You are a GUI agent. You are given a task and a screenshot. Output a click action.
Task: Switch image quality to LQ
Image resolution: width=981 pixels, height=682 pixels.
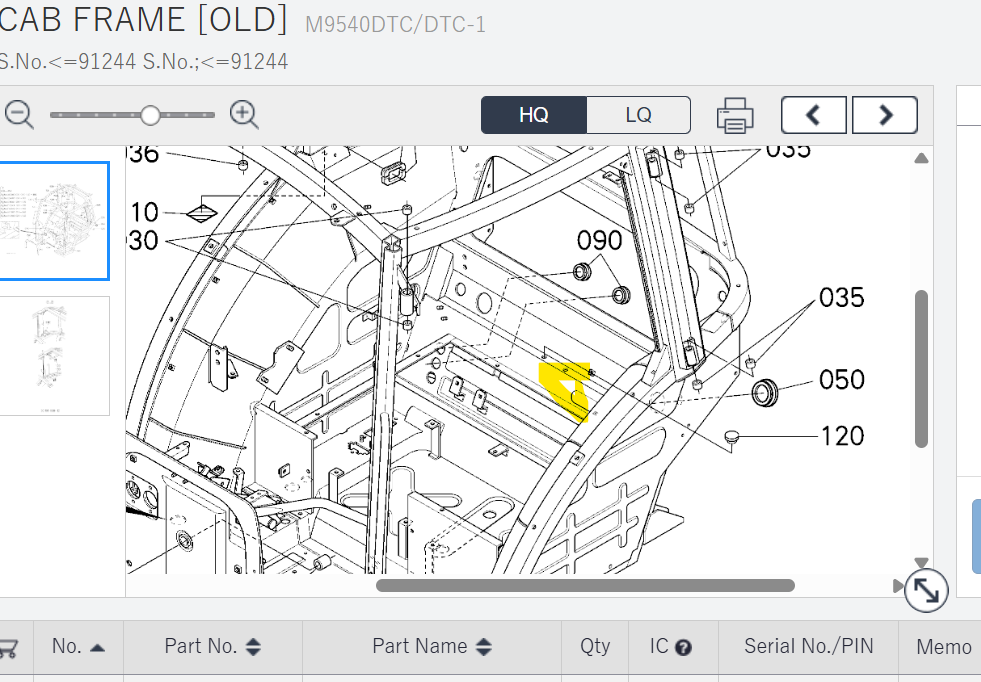pos(638,115)
